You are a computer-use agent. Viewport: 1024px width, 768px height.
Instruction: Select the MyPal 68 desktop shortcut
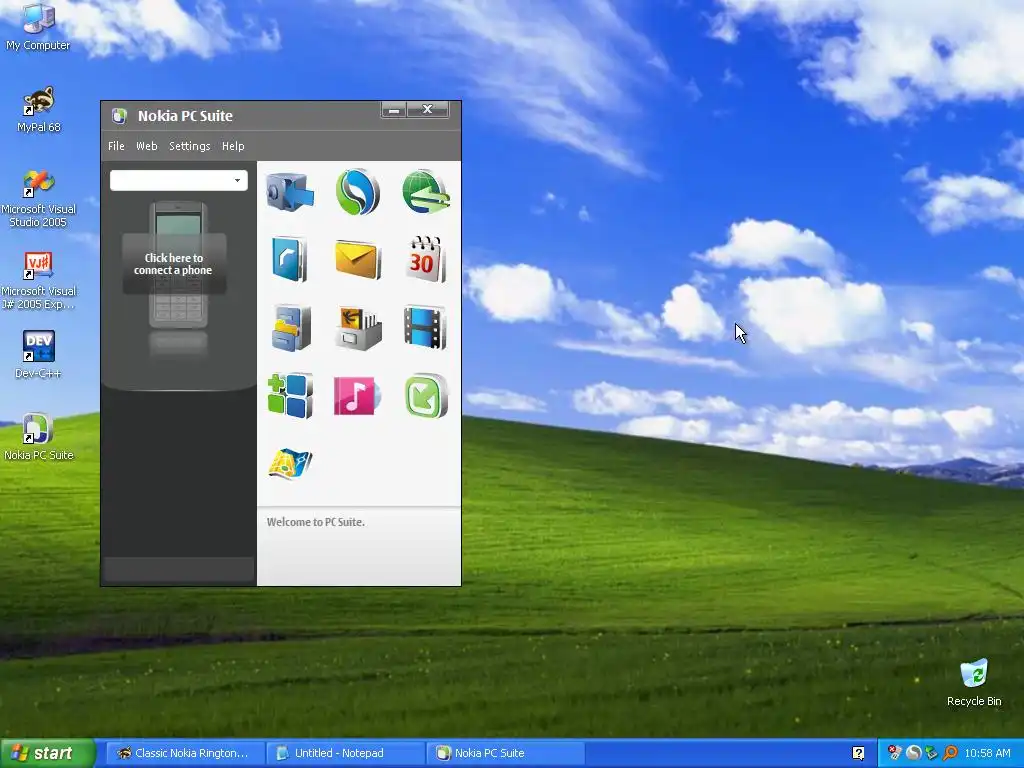click(39, 109)
